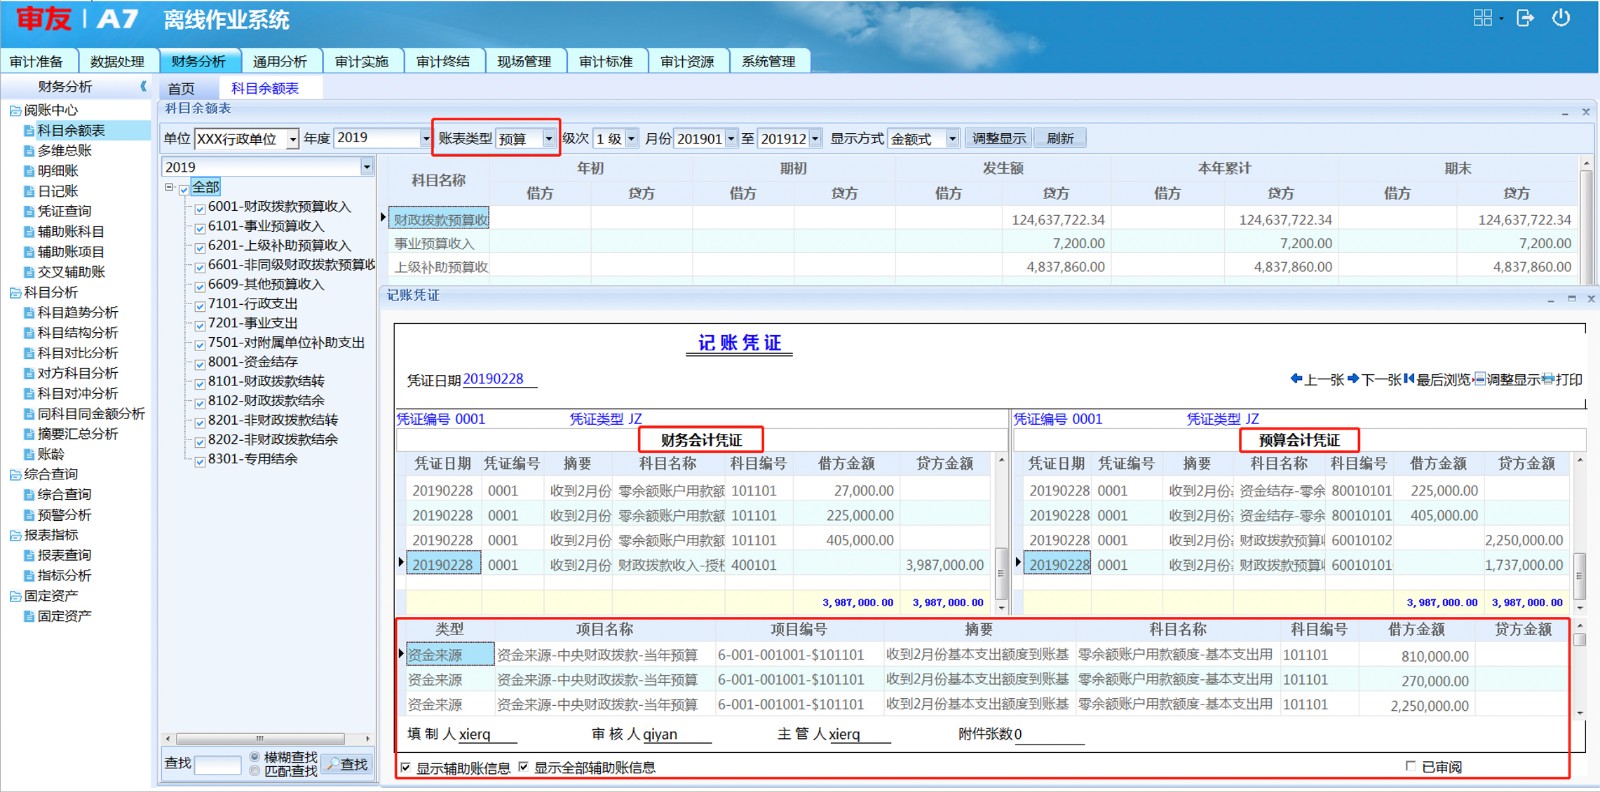Open the 账表类型 dropdown
This screenshot has height=792, width=1600.
pos(548,139)
